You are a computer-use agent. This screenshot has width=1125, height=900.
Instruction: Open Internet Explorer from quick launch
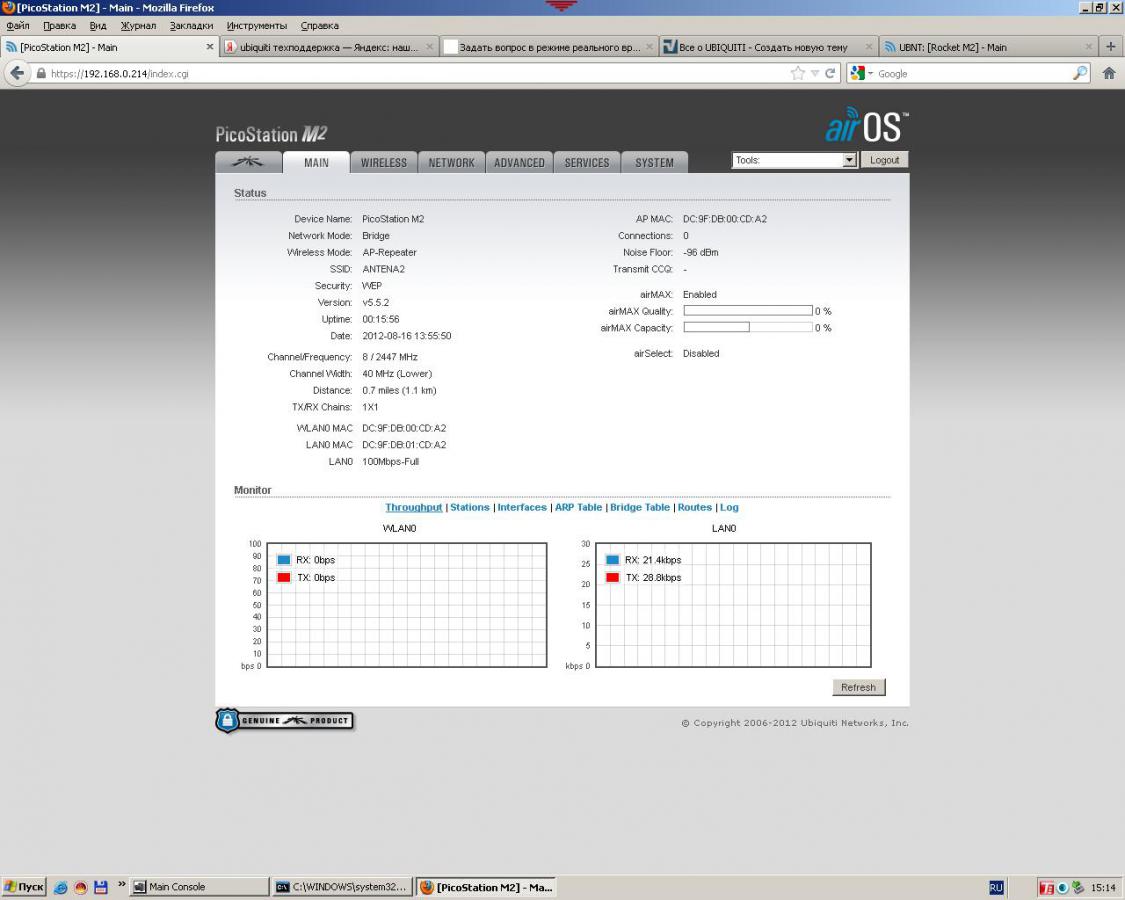[61, 888]
